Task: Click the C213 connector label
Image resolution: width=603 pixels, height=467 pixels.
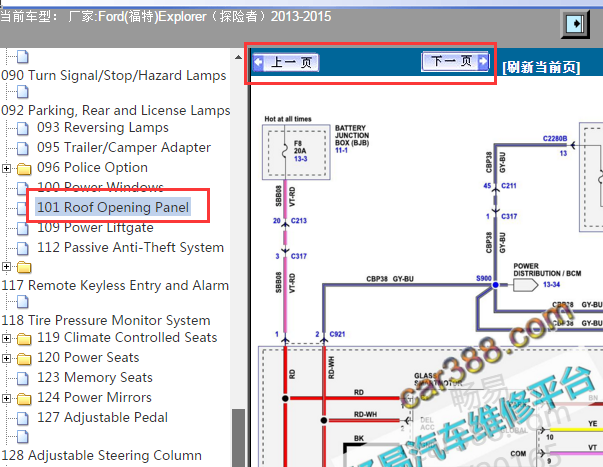Action: 299,221
